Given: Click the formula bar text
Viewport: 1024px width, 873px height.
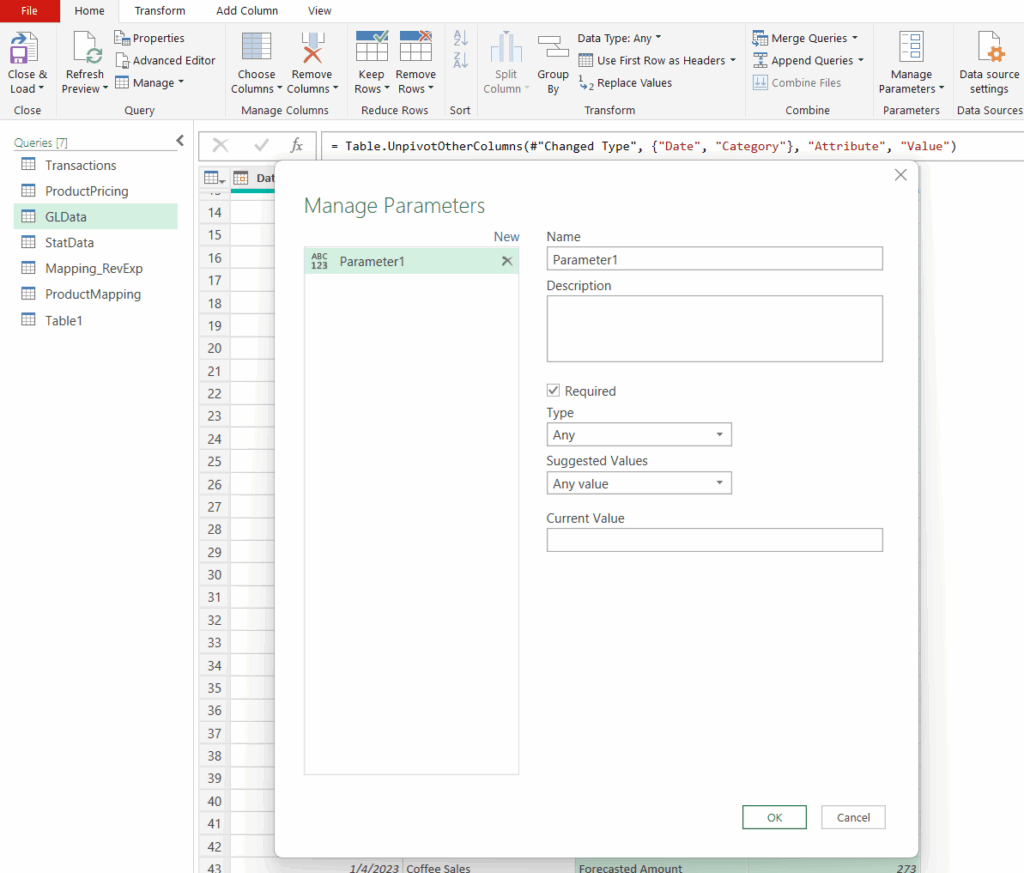Looking at the screenshot, I should point(644,146).
